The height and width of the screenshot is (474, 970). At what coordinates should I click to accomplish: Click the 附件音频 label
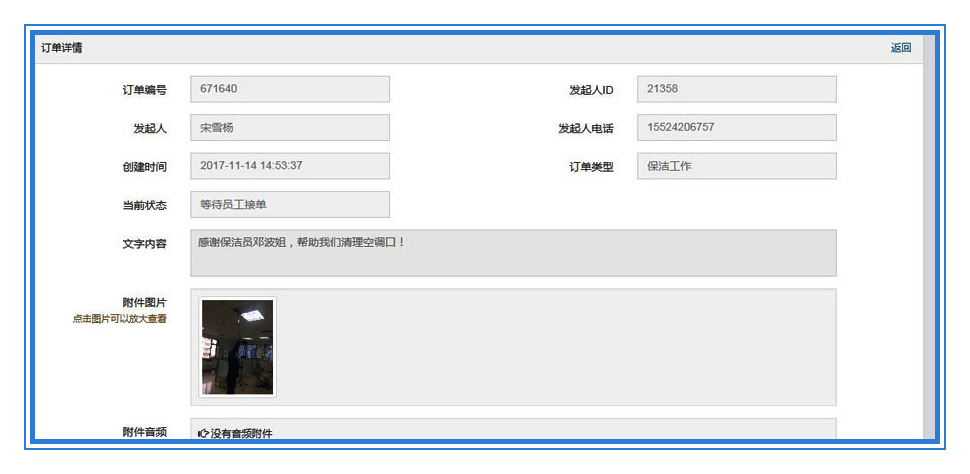coord(145,432)
